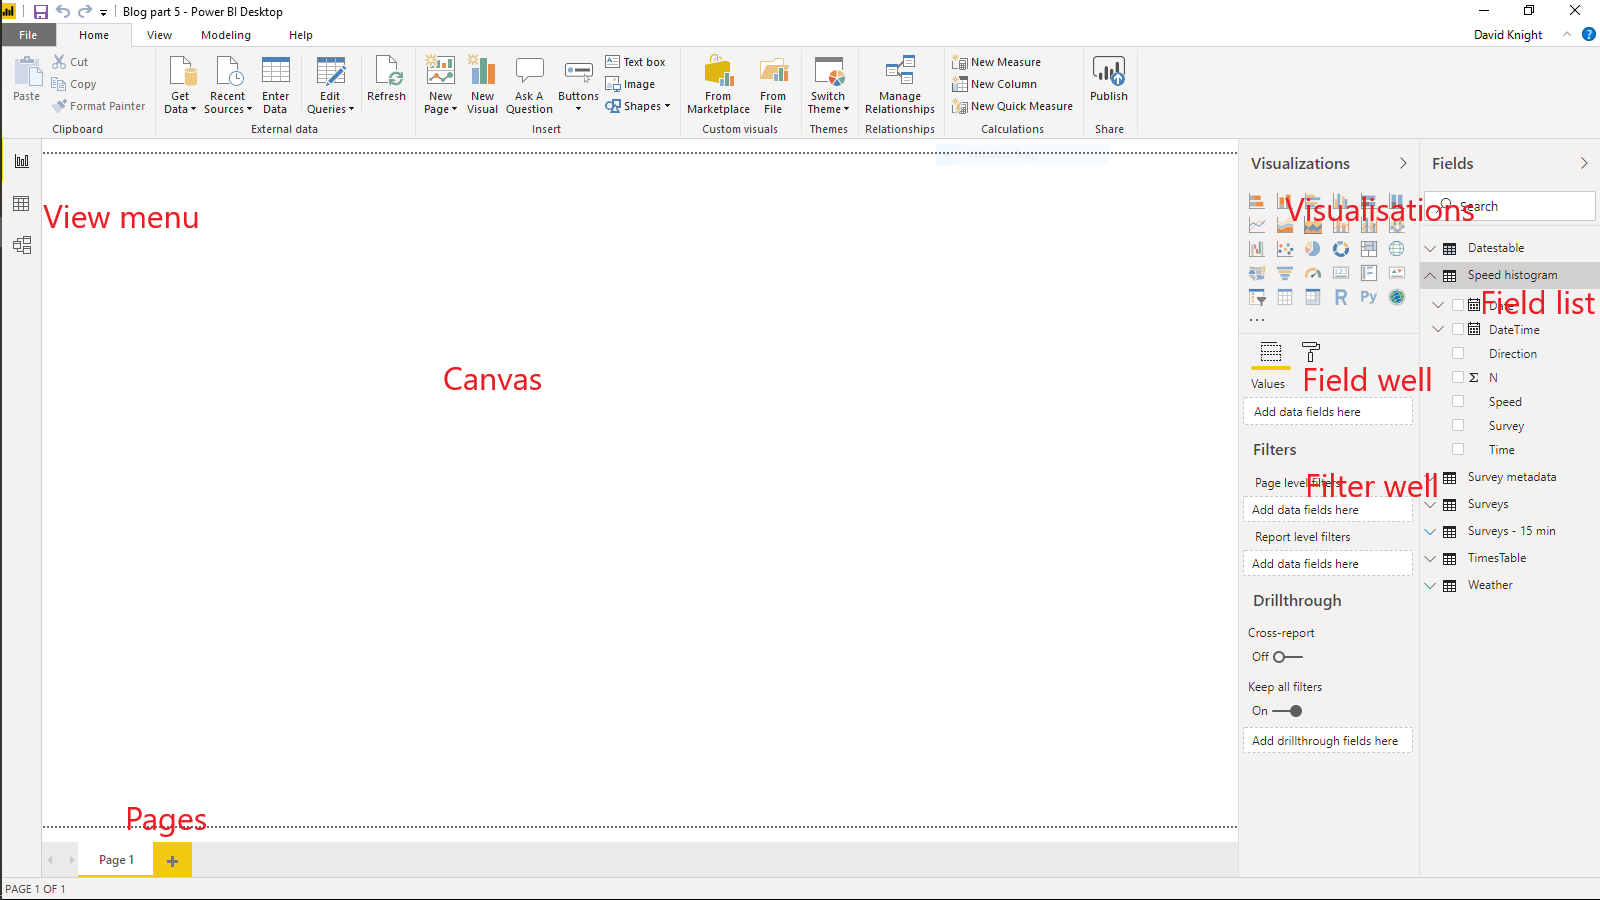Expand the TimesTable table
The height and width of the screenshot is (900, 1600).
point(1430,558)
